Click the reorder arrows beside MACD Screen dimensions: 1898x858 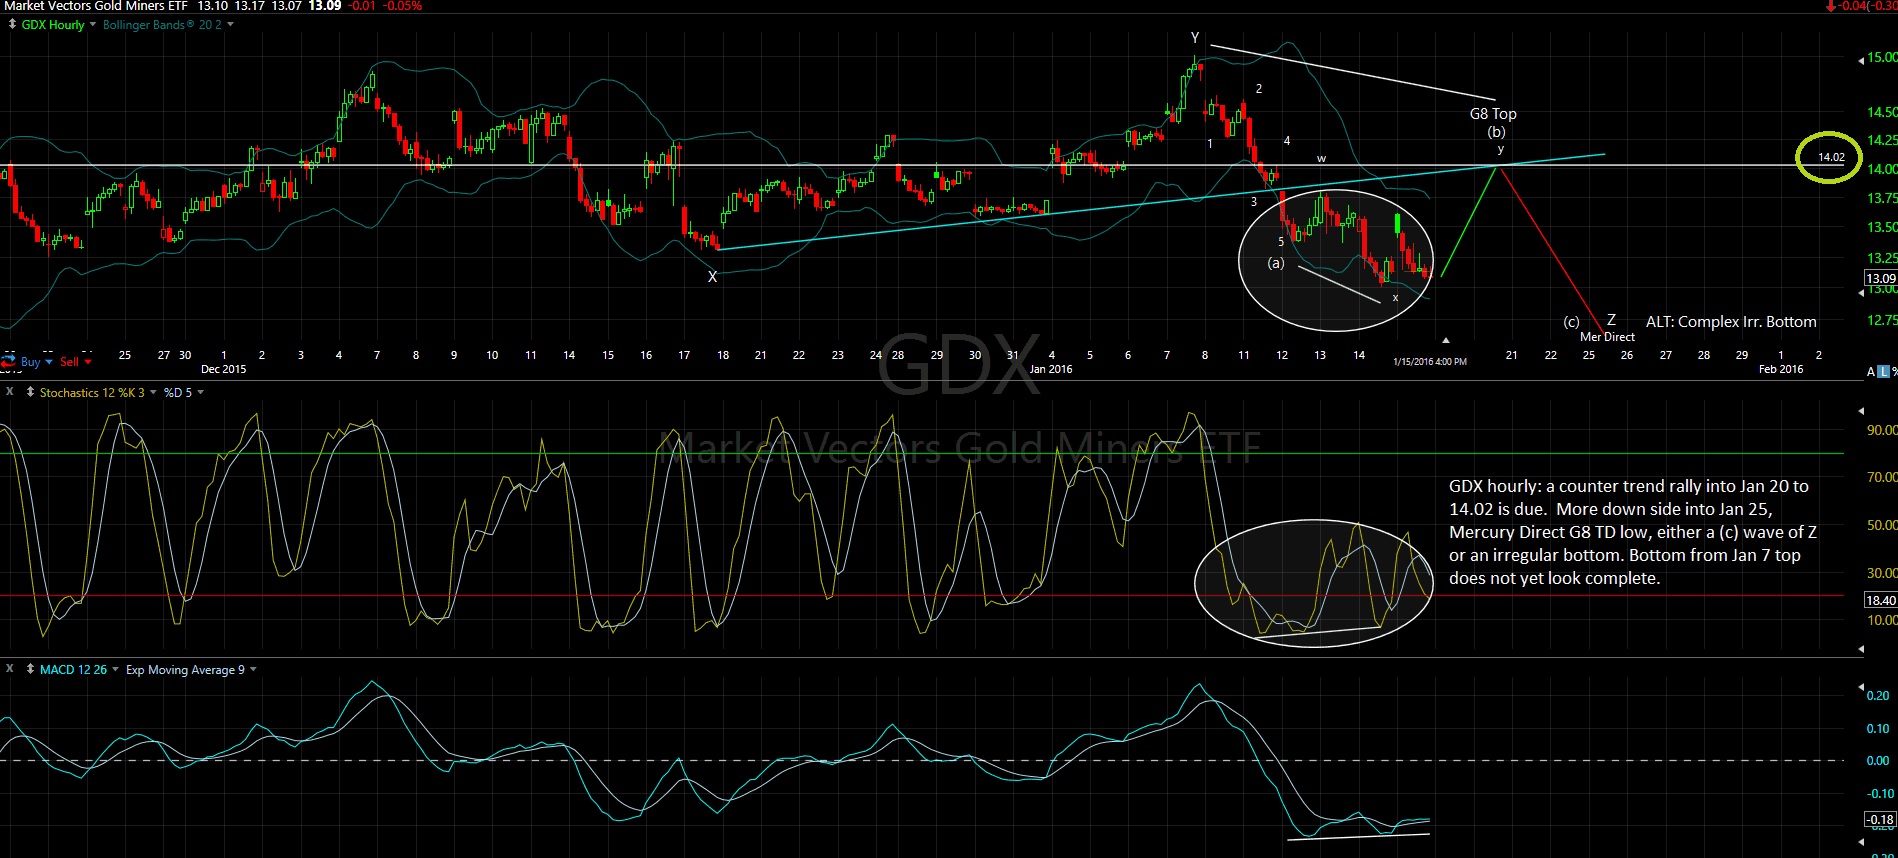coord(30,669)
